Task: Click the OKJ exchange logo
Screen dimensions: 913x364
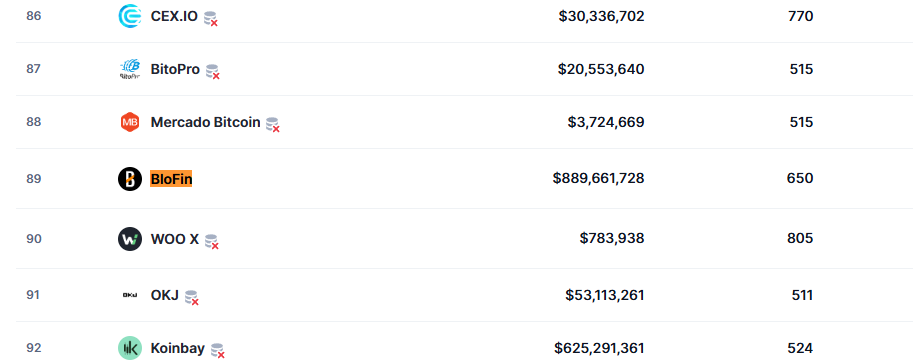Action: pyautogui.click(x=129, y=295)
